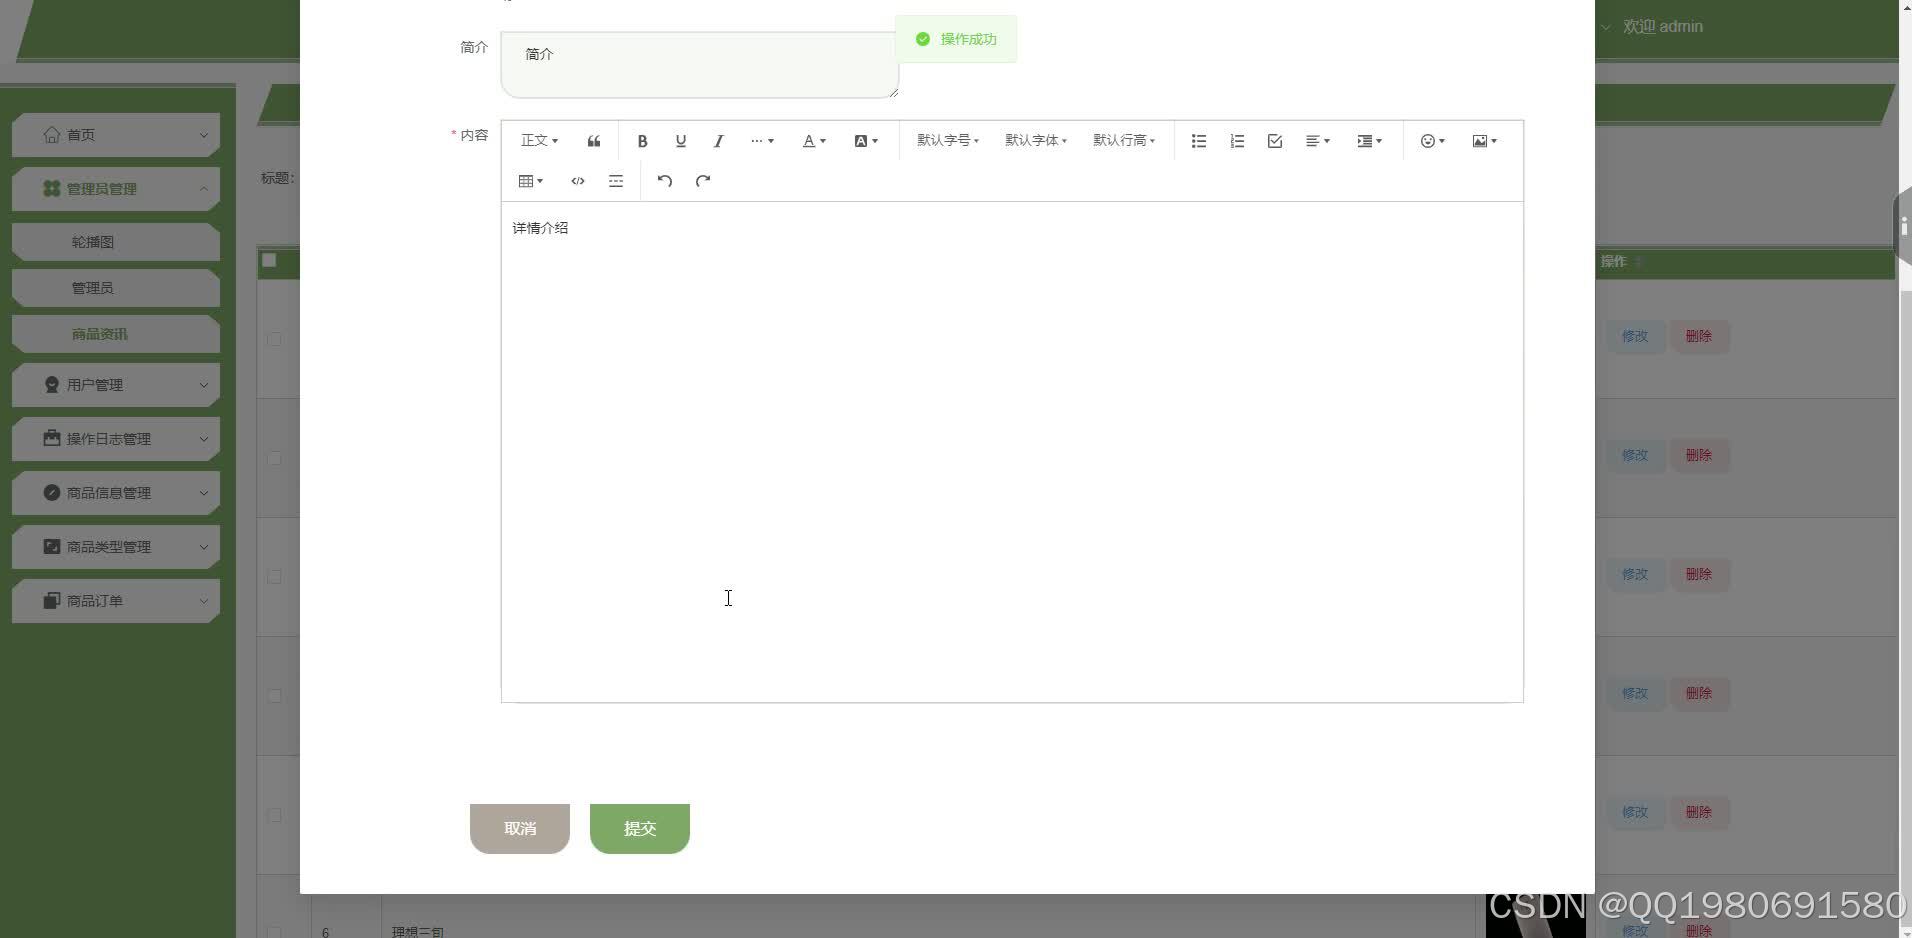
Task: Click the editor content area with 详情介绍
Action: (x=1012, y=452)
